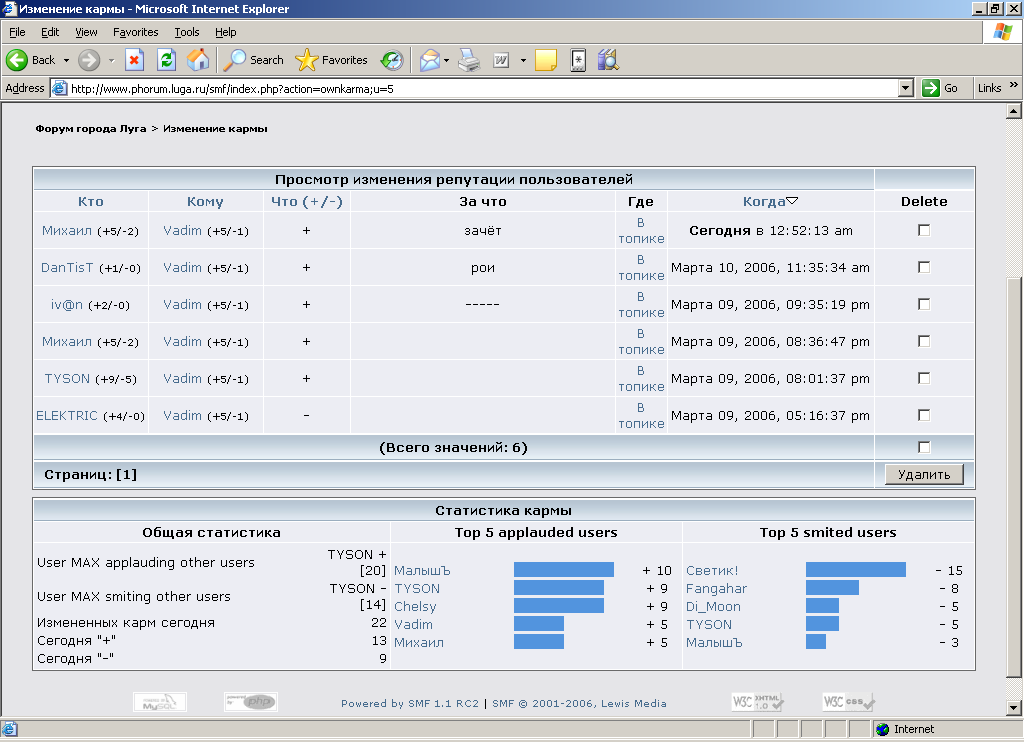Image resolution: width=1024 pixels, height=742 pixels.
Task: Click the Research toolbar icon
Action: click(608, 60)
